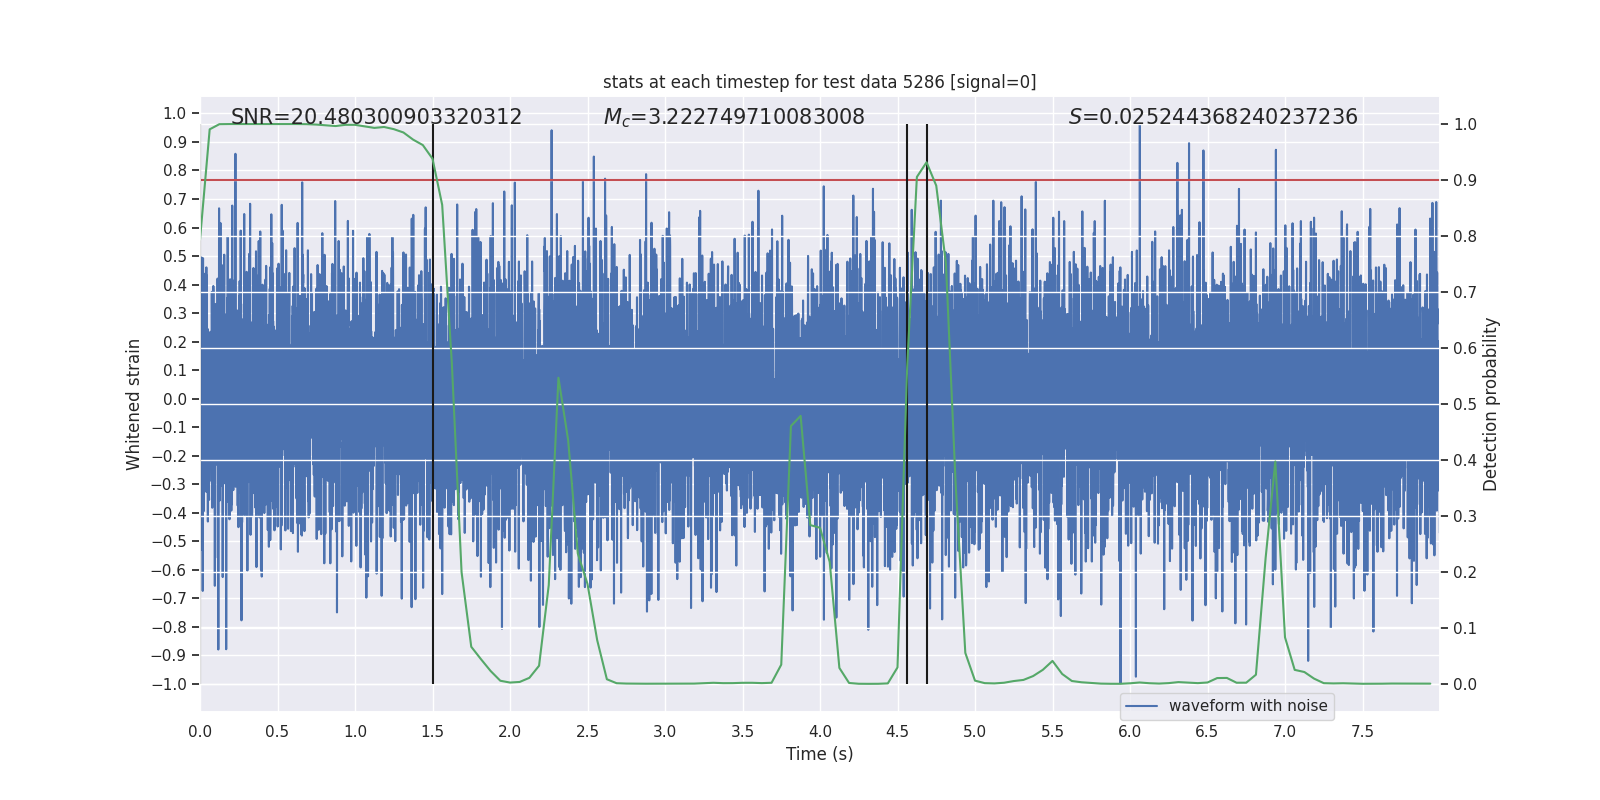Click the right axis tick label 0.5
1600x800 pixels.
pos(1465,405)
